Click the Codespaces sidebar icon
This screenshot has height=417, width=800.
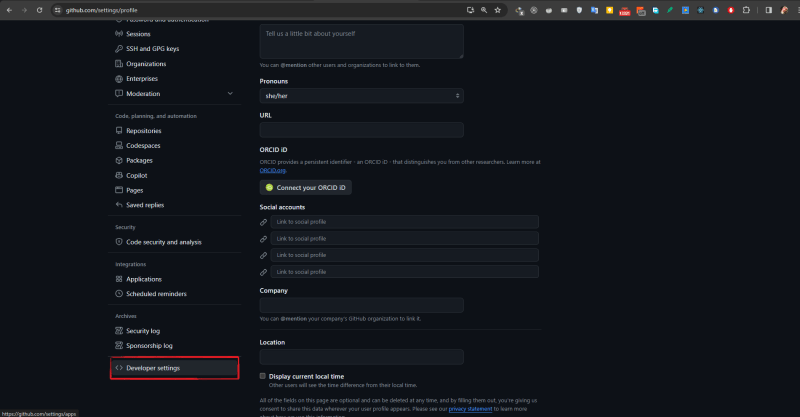pos(119,145)
